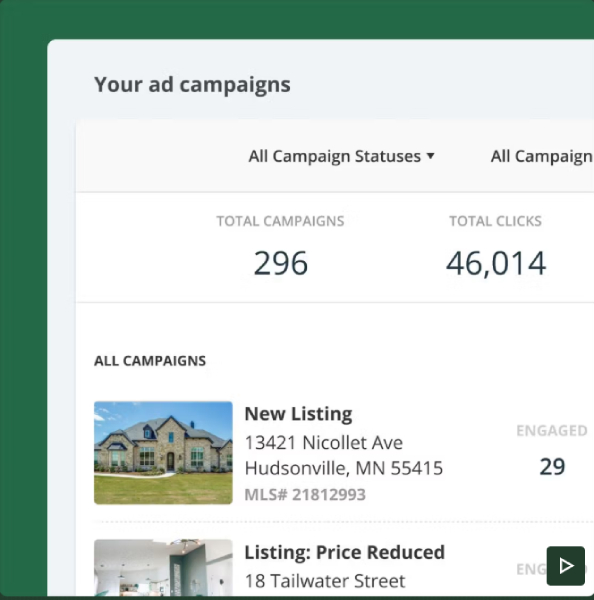
Task: Click the Your ad campaigns heading
Action: coord(192,85)
